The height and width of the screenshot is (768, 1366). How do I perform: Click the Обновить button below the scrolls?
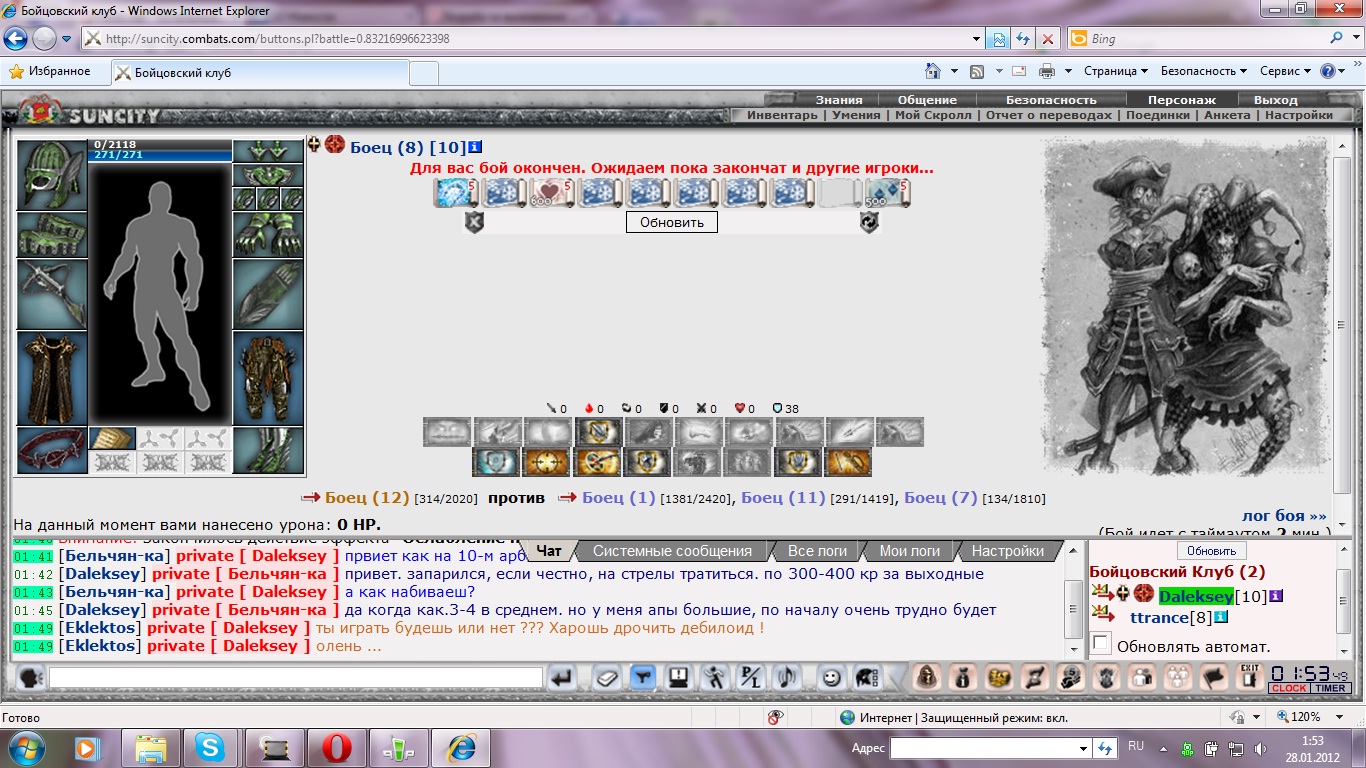672,222
